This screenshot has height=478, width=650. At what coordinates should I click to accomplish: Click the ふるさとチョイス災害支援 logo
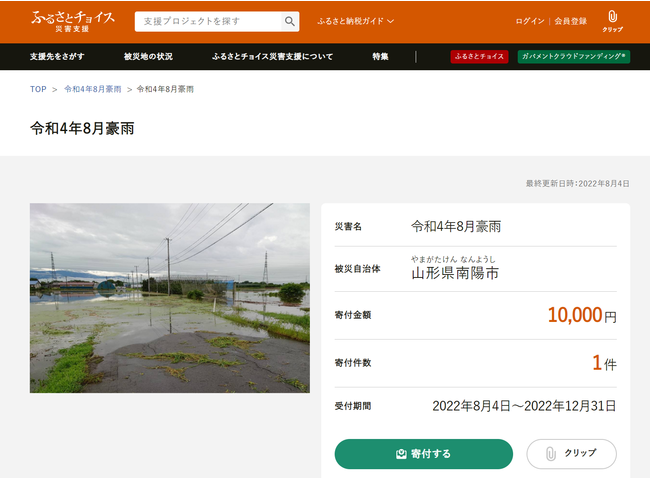tap(72, 21)
